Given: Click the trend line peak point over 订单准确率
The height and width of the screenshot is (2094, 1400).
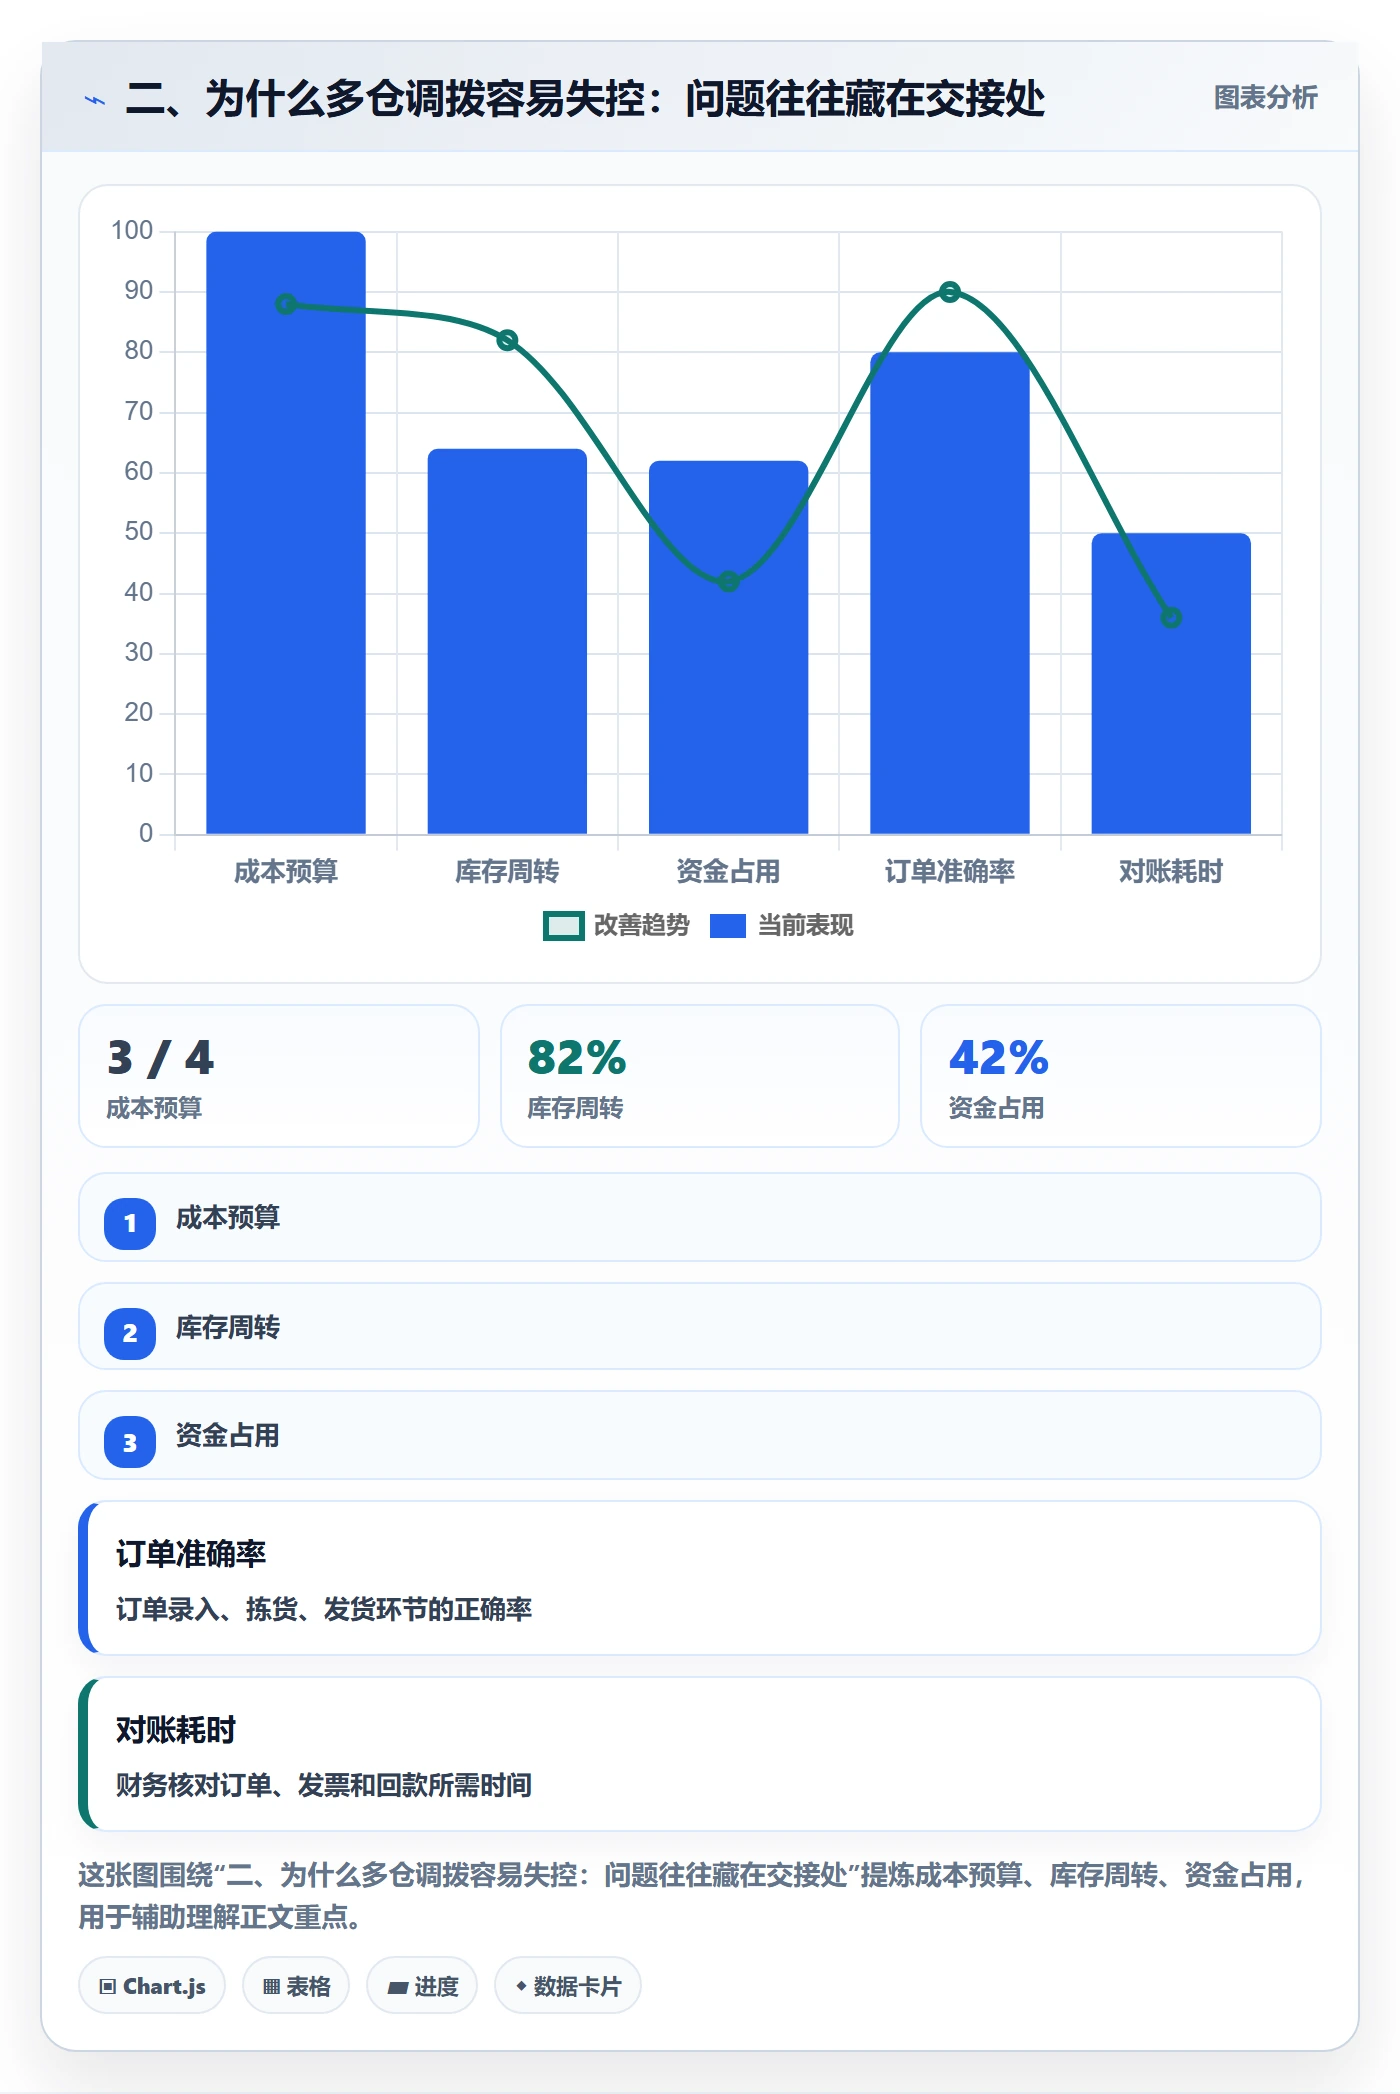Looking at the screenshot, I should tap(950, 292).
